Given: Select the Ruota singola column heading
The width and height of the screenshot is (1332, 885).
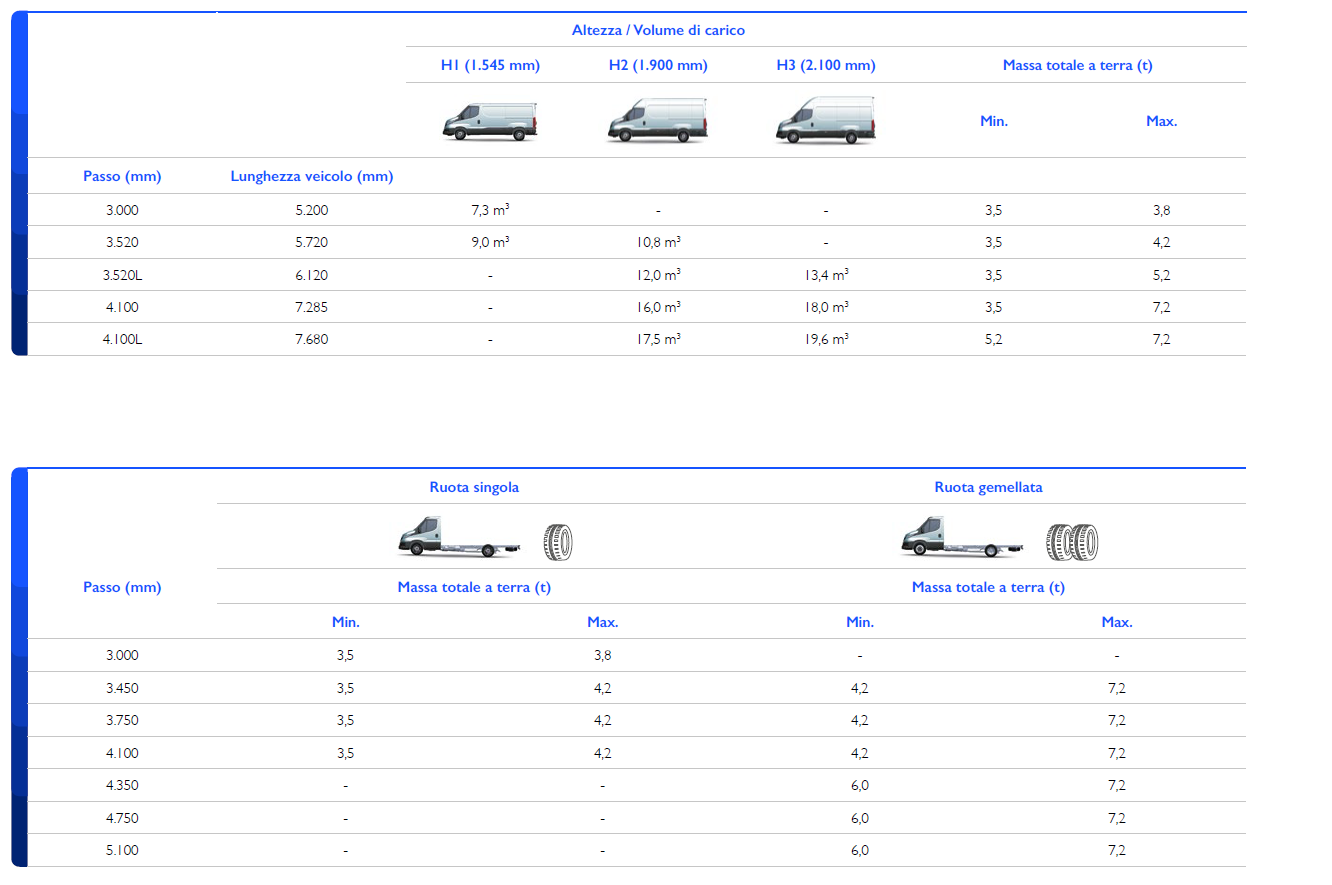Looking at the screenshot, I should 474,487.
